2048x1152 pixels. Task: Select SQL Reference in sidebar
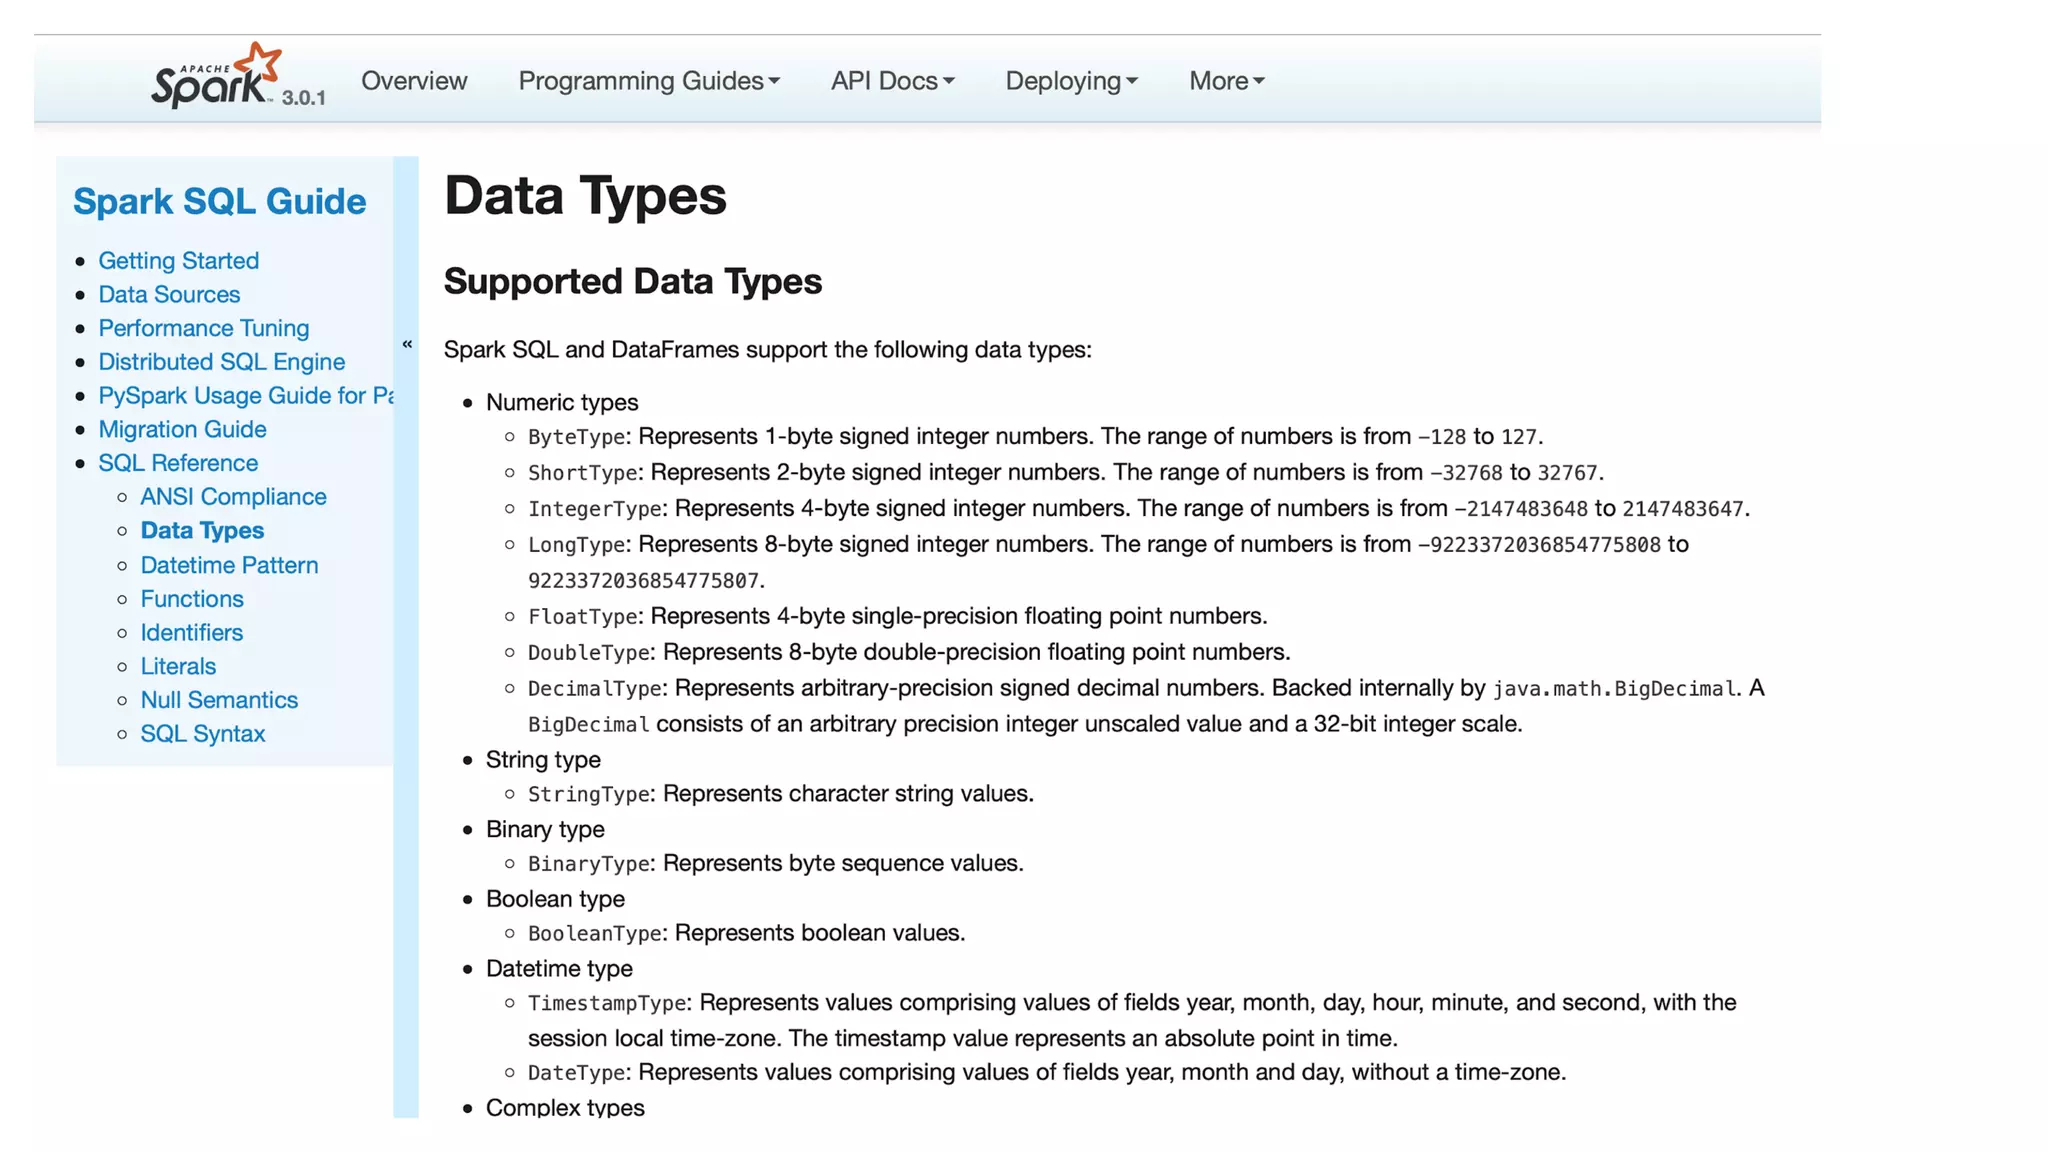pyautogui.click(x=178, y=463)
